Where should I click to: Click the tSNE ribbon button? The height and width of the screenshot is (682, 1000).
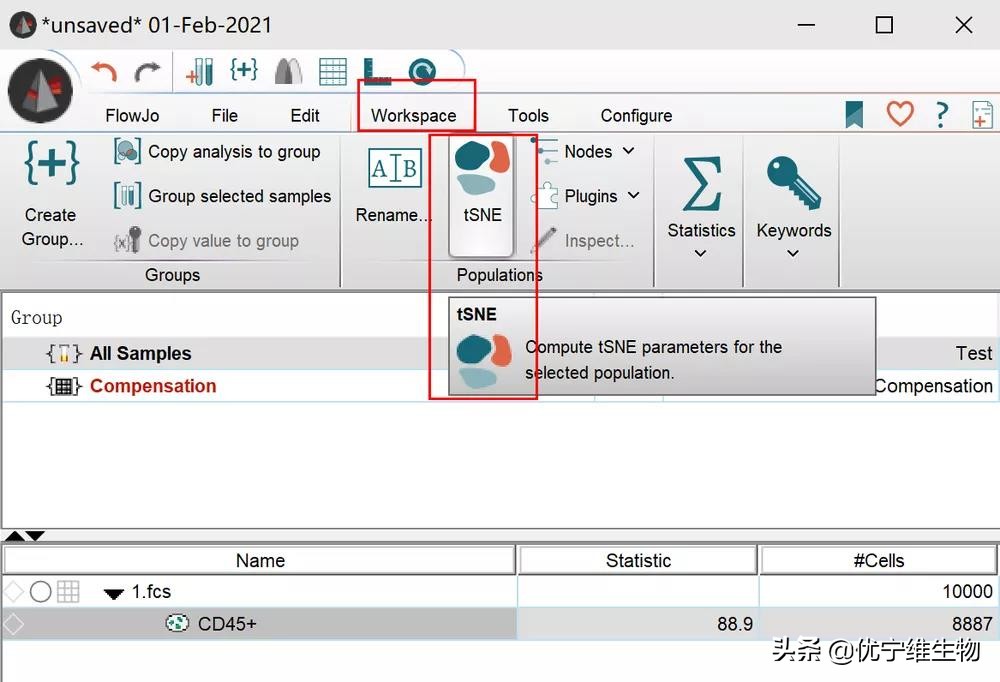point(482,195)
